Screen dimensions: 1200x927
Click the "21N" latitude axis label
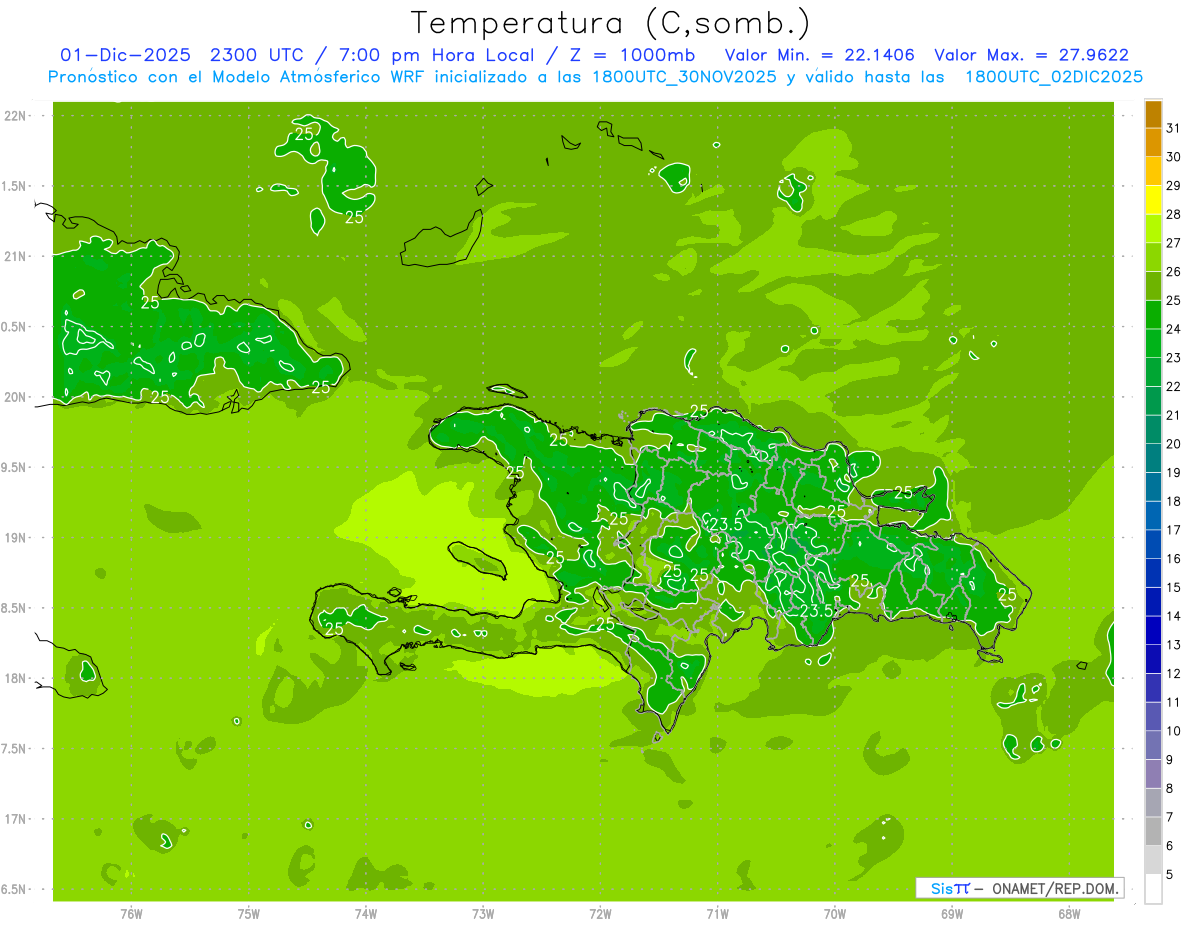click(16, 256)
